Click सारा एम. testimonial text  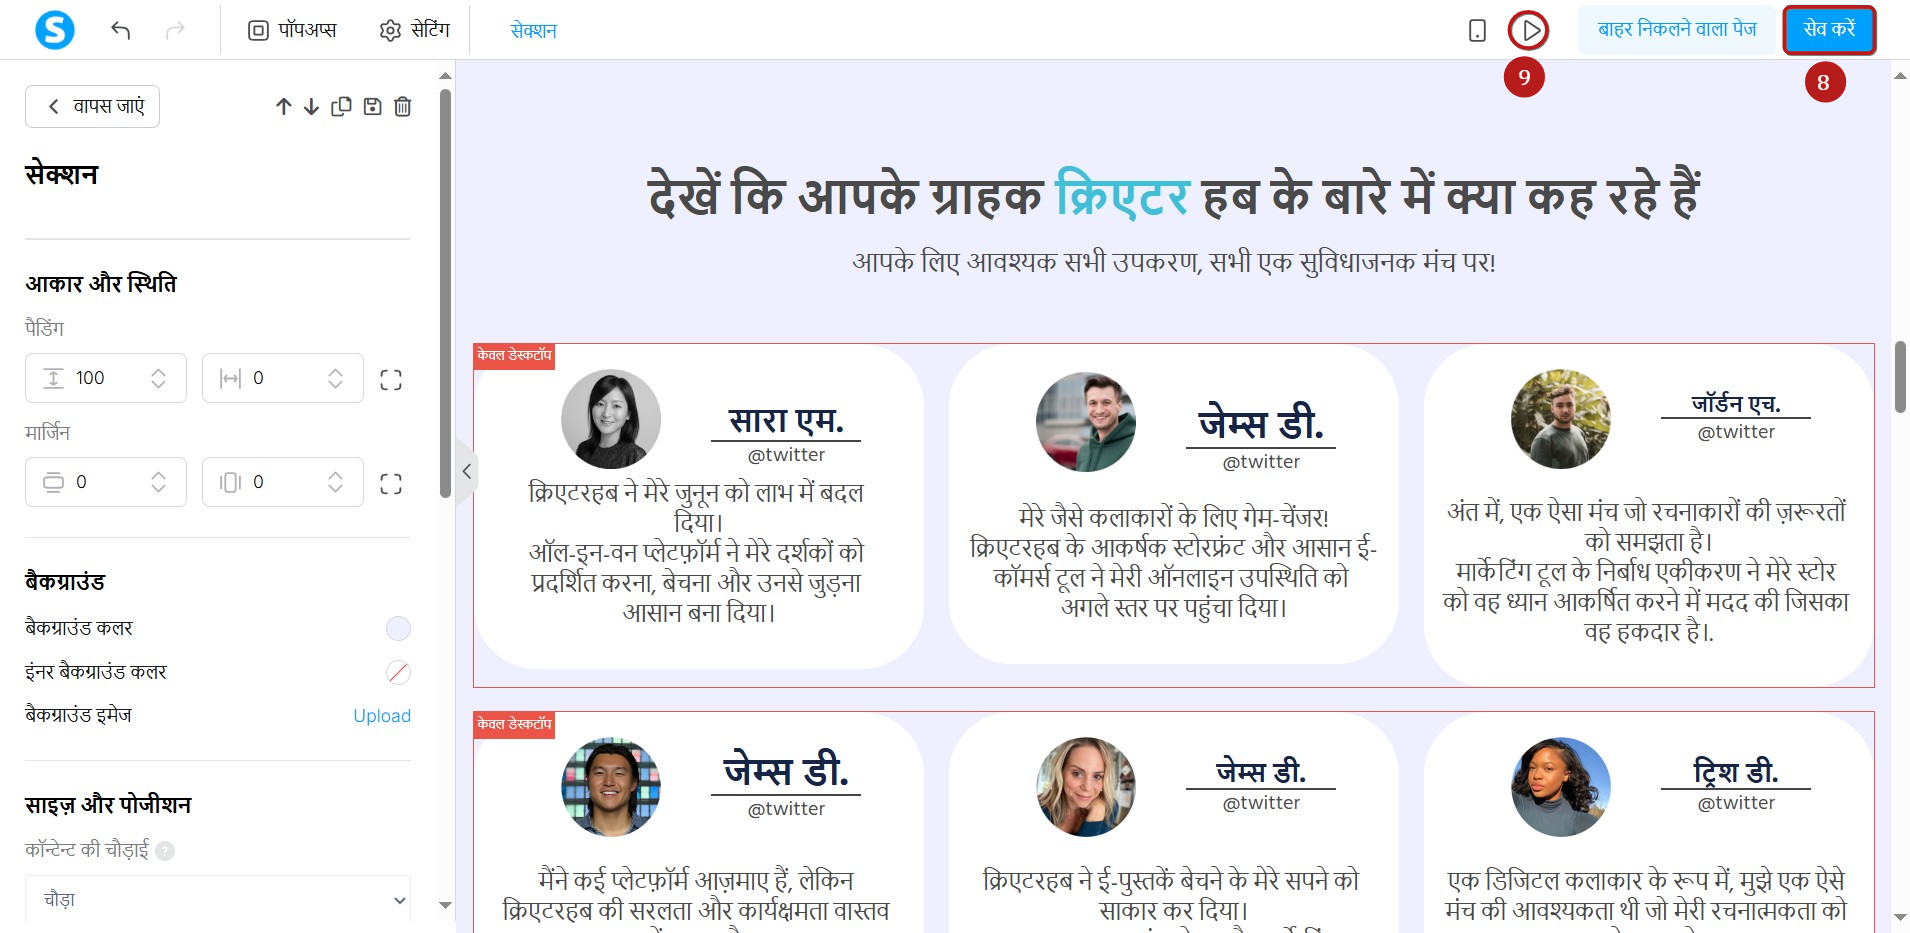696,552
